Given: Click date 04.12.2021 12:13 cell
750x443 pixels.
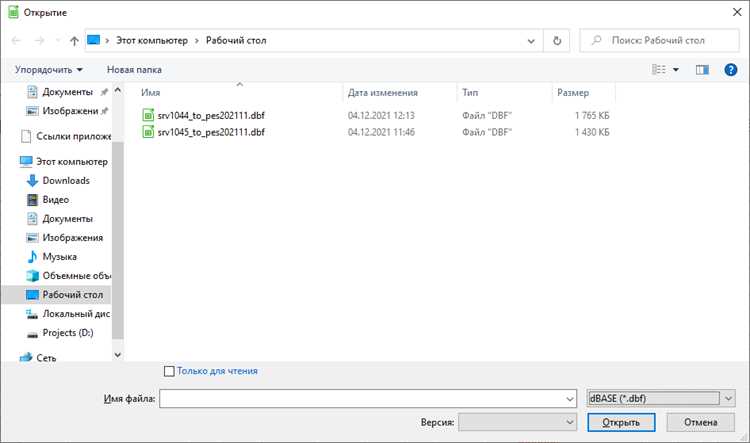Looking at the screenshot, I should coord(381,115).
